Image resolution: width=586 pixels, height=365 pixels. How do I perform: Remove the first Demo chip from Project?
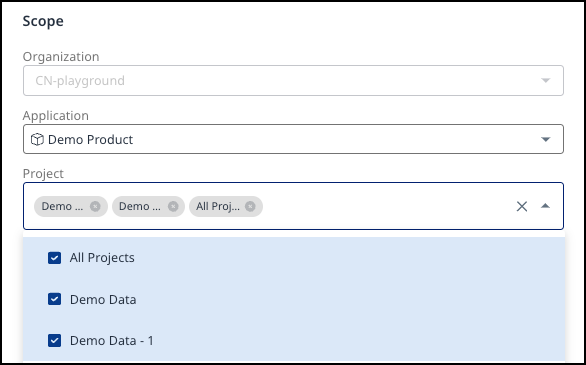[95, 206]
